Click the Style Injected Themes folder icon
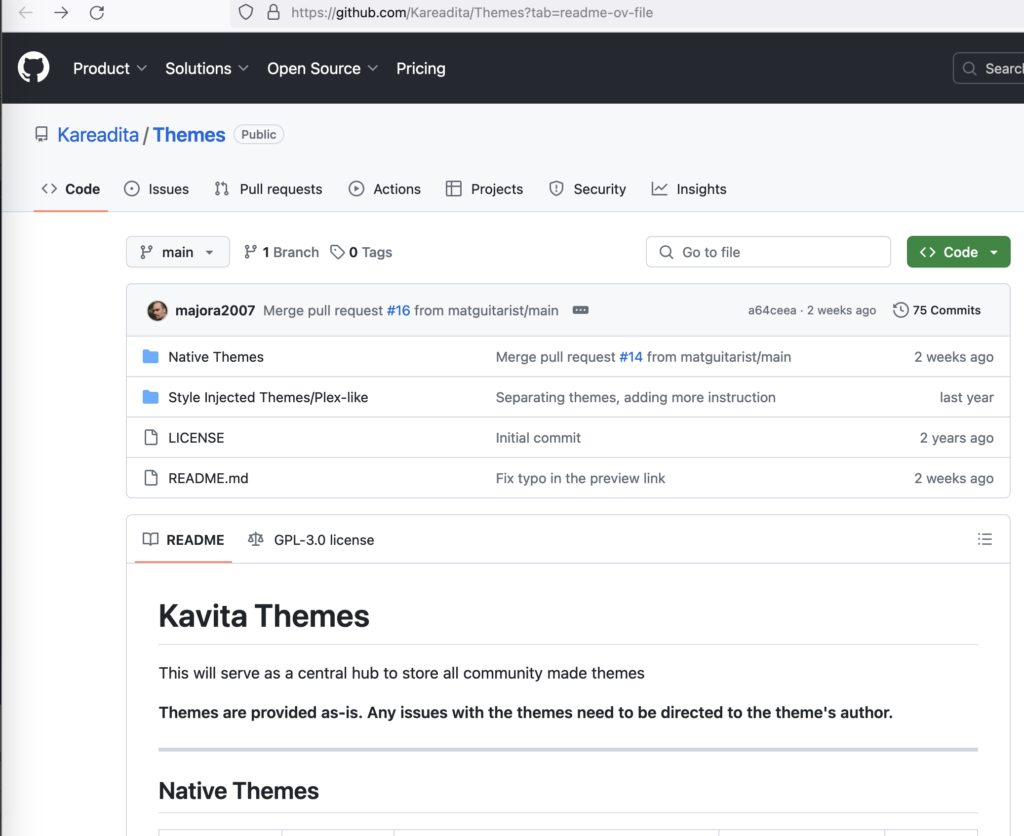1024x836 pixels. tap(151, 397)
